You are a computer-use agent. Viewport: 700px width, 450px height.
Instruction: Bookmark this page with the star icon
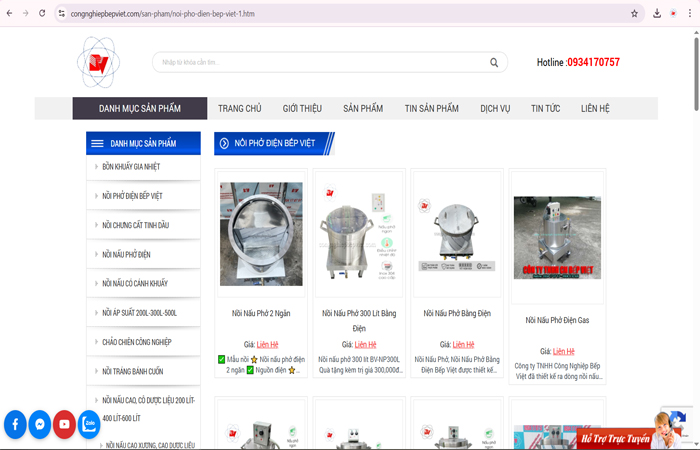click(x=634, y=14)
